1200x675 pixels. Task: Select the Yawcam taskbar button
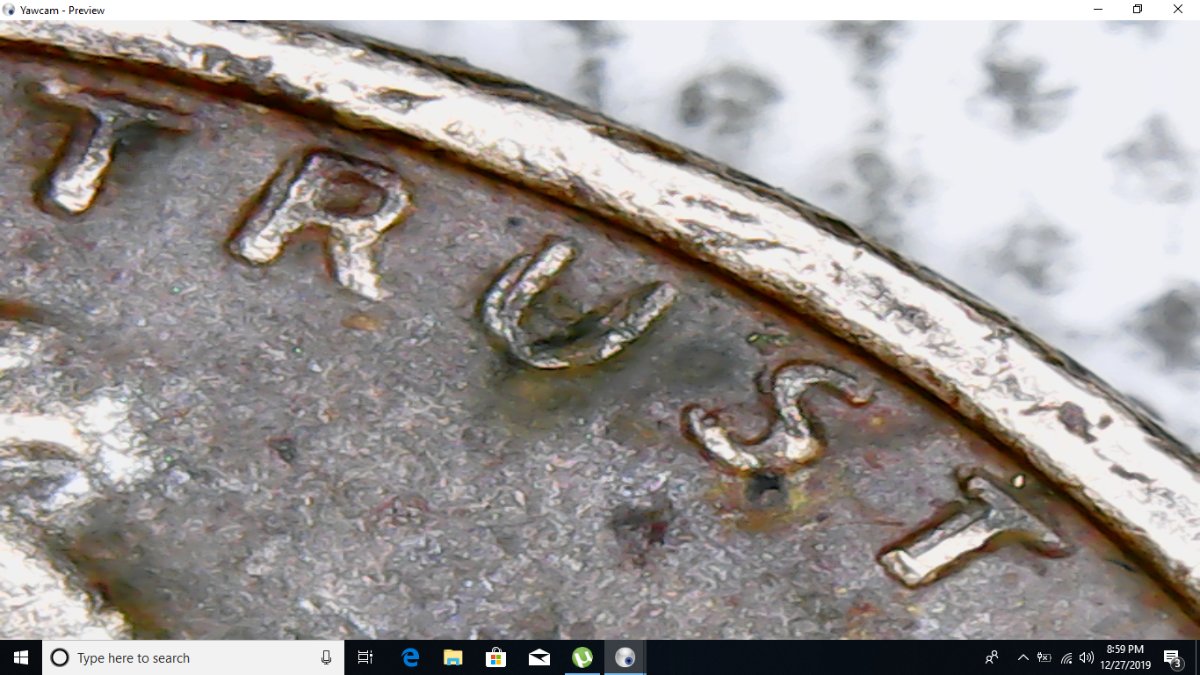tap(625, 657)
